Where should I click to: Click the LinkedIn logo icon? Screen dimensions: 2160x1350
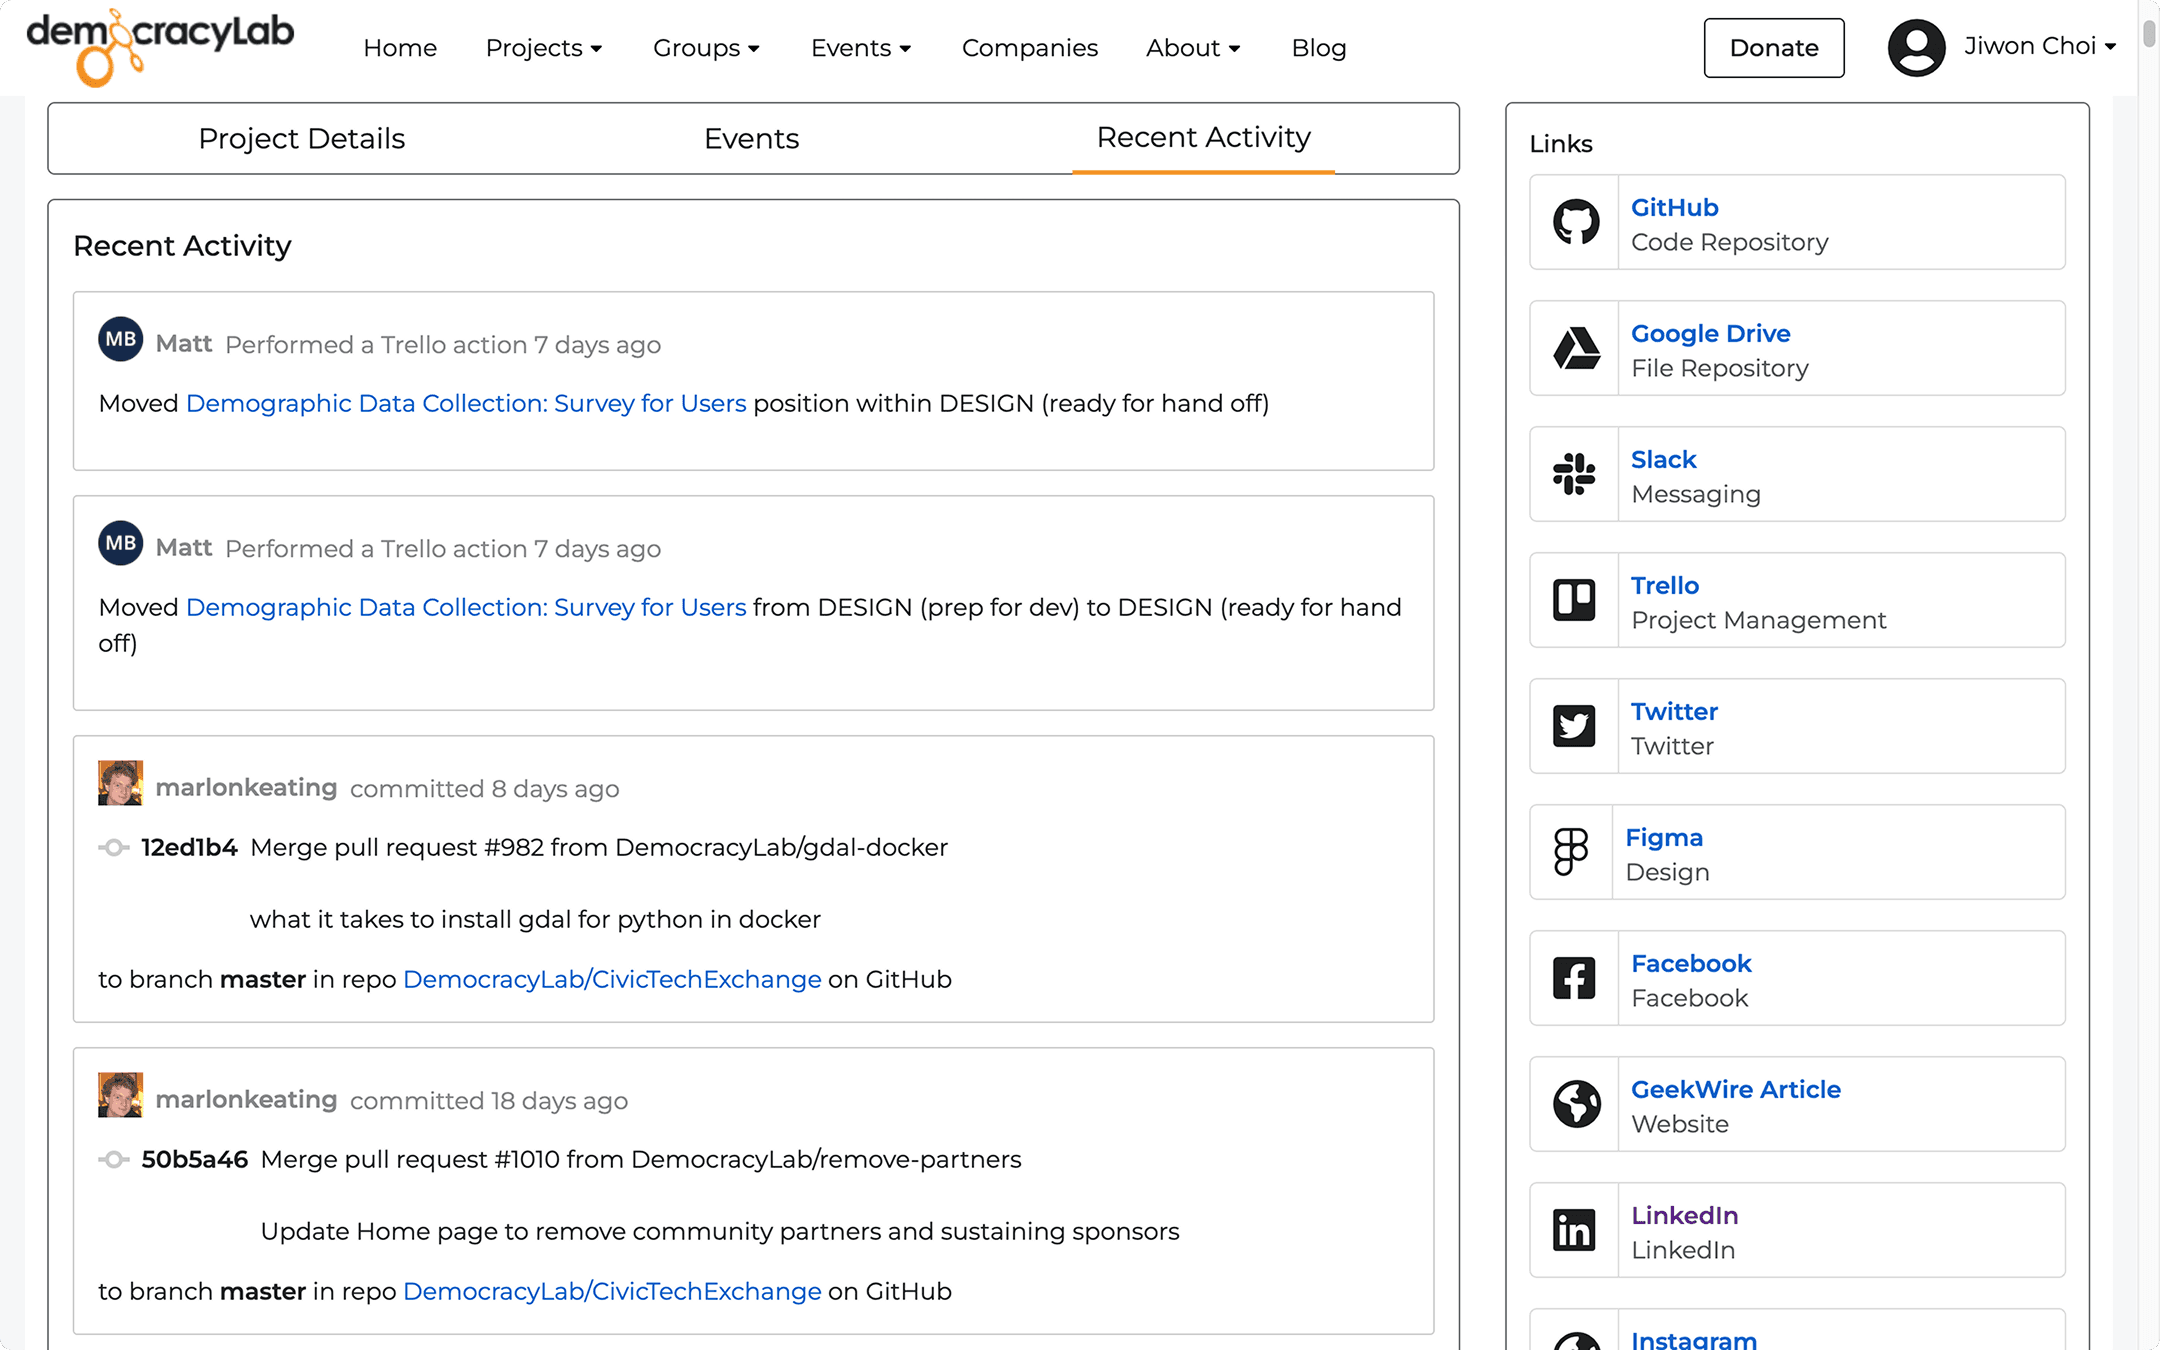pyautogui.click(x=1575, y=1230)
